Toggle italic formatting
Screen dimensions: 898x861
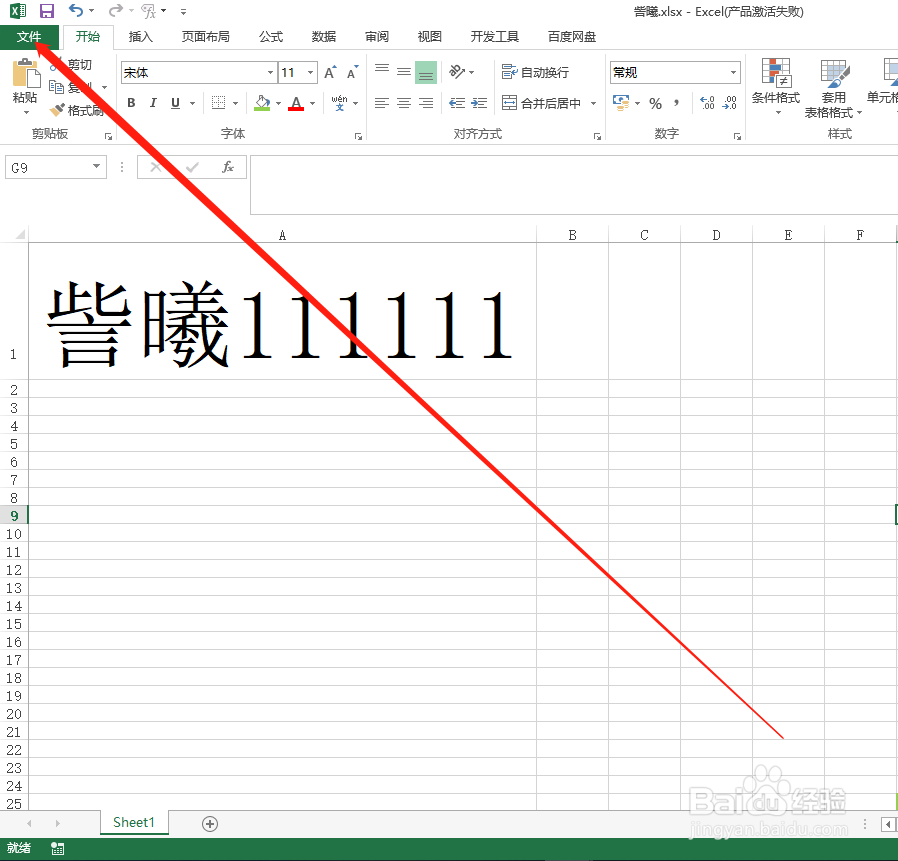tap(152, 103)
